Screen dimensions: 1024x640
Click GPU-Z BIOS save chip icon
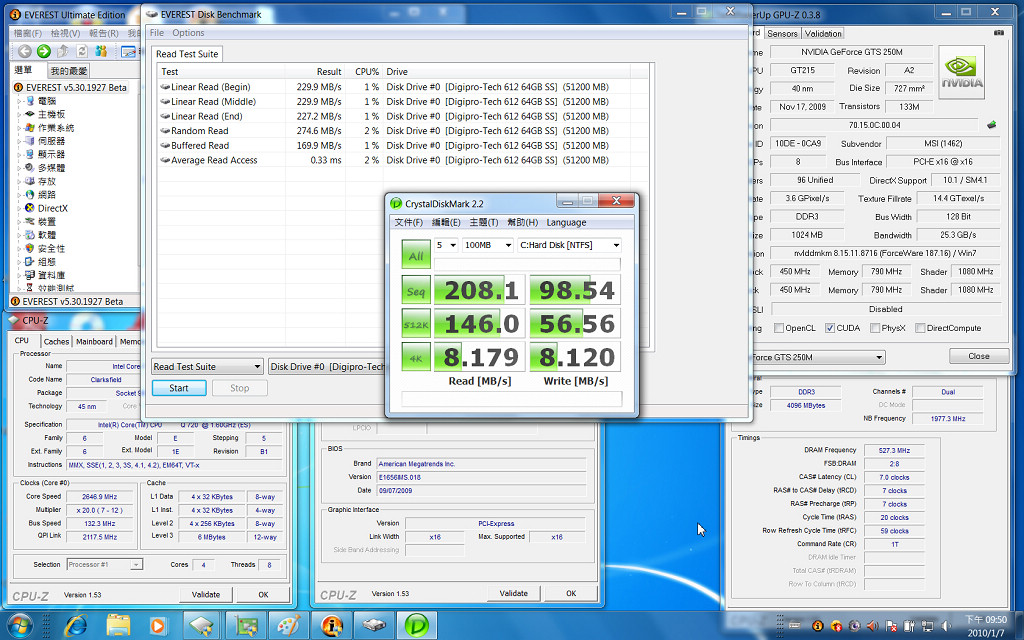pos(991,125)
